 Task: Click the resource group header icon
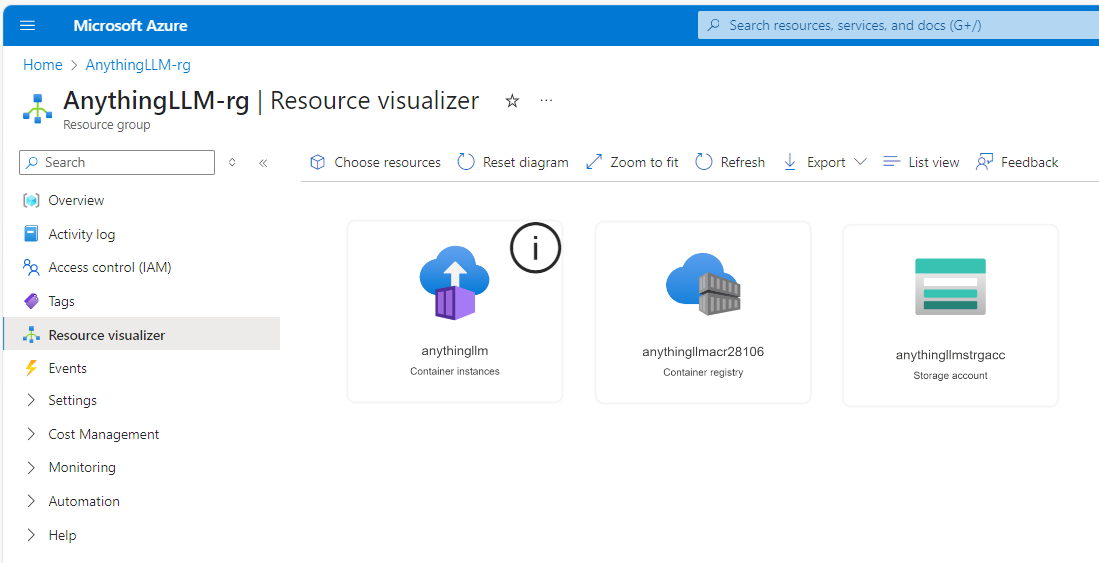tap(37, 108)
